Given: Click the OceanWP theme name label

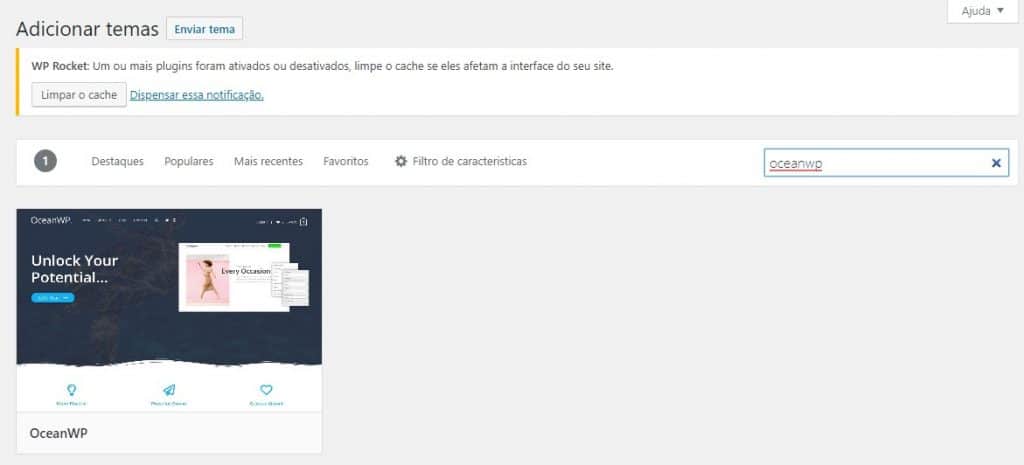Looking at the screenshot, I should (x=59, y=433).
